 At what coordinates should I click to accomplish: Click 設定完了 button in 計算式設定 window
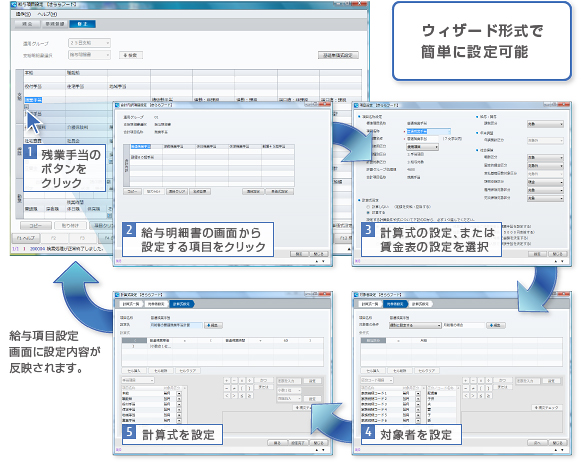(x=298, y=443)
